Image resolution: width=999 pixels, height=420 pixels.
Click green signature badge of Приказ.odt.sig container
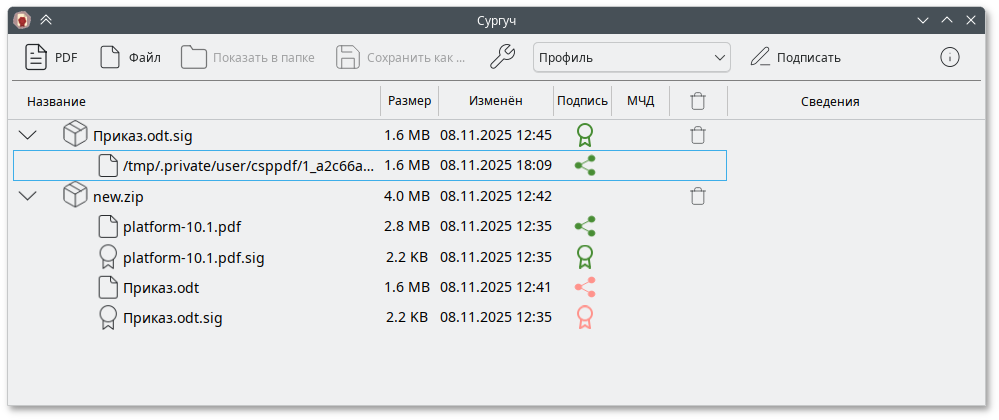pyautogui.click(x=585, y=135)
